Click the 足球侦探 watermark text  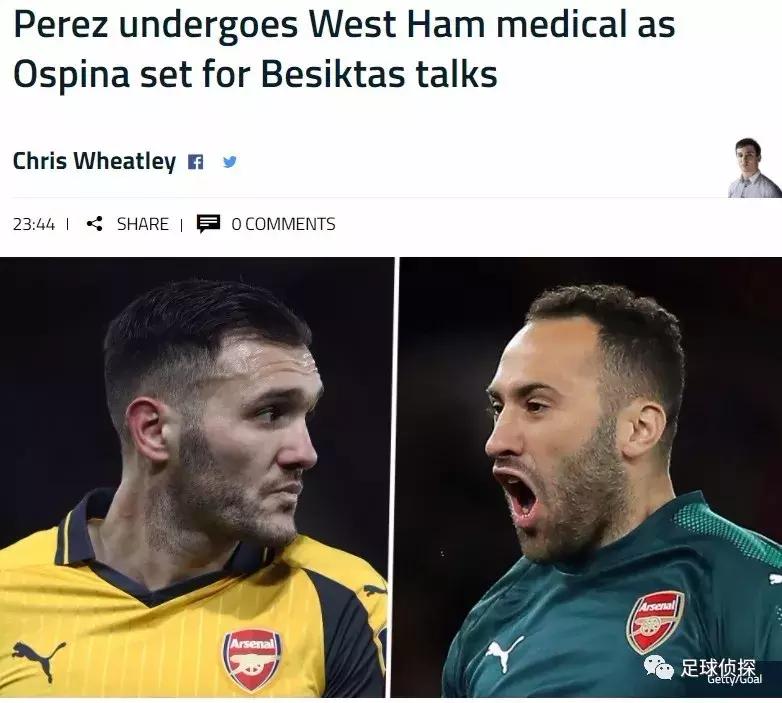(718, 667)
